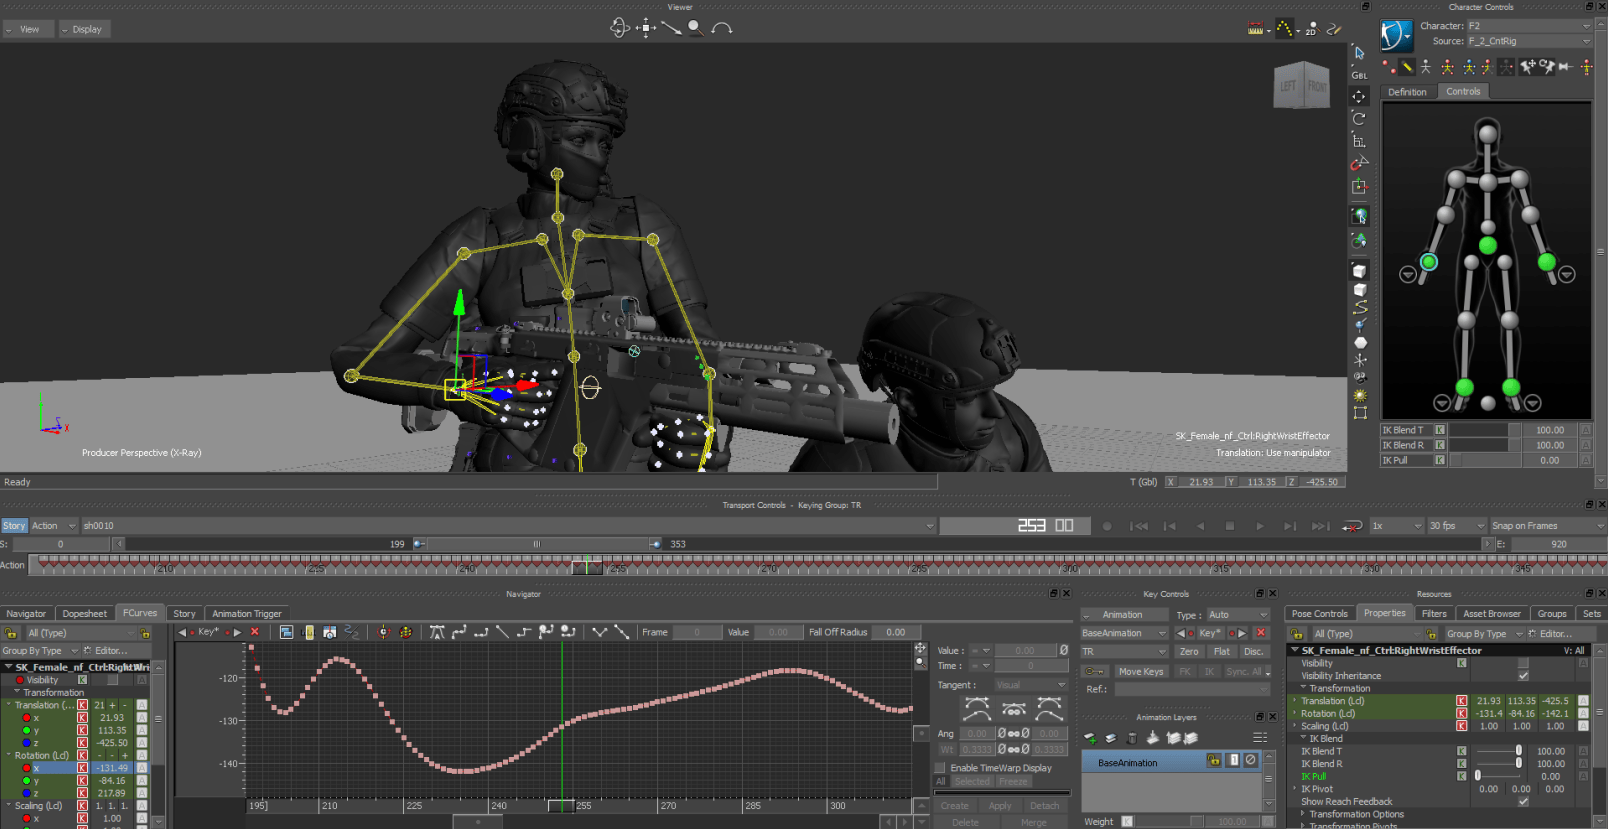Click the Move Keys button
Image resolution: width=1608 pixels, height=829 pixels.
[1140, 672]
